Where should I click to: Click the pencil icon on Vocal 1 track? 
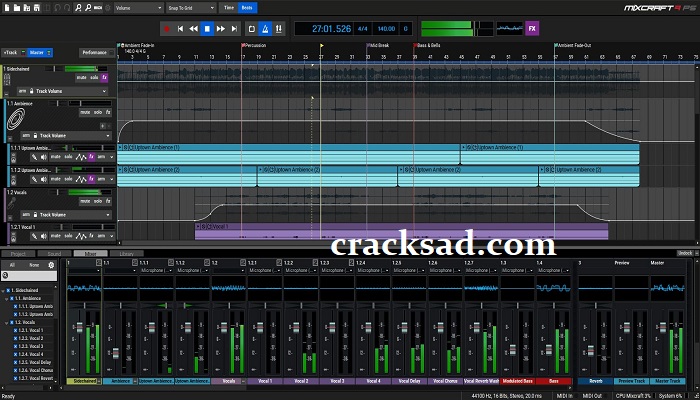point(34,236)
